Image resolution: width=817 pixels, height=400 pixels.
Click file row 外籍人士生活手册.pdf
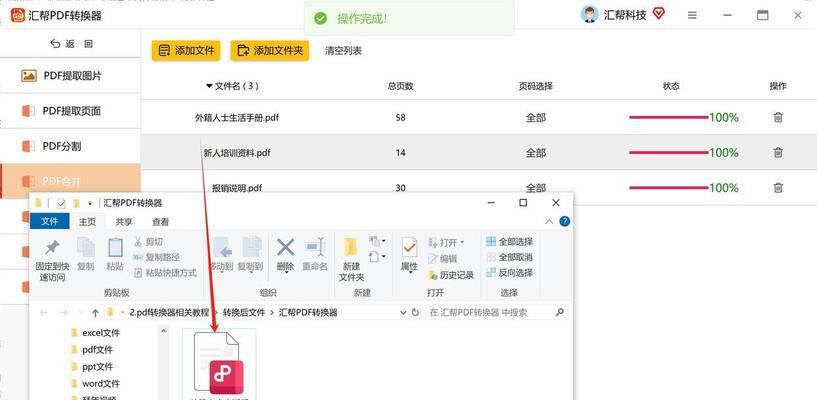[x=237, y=118]
